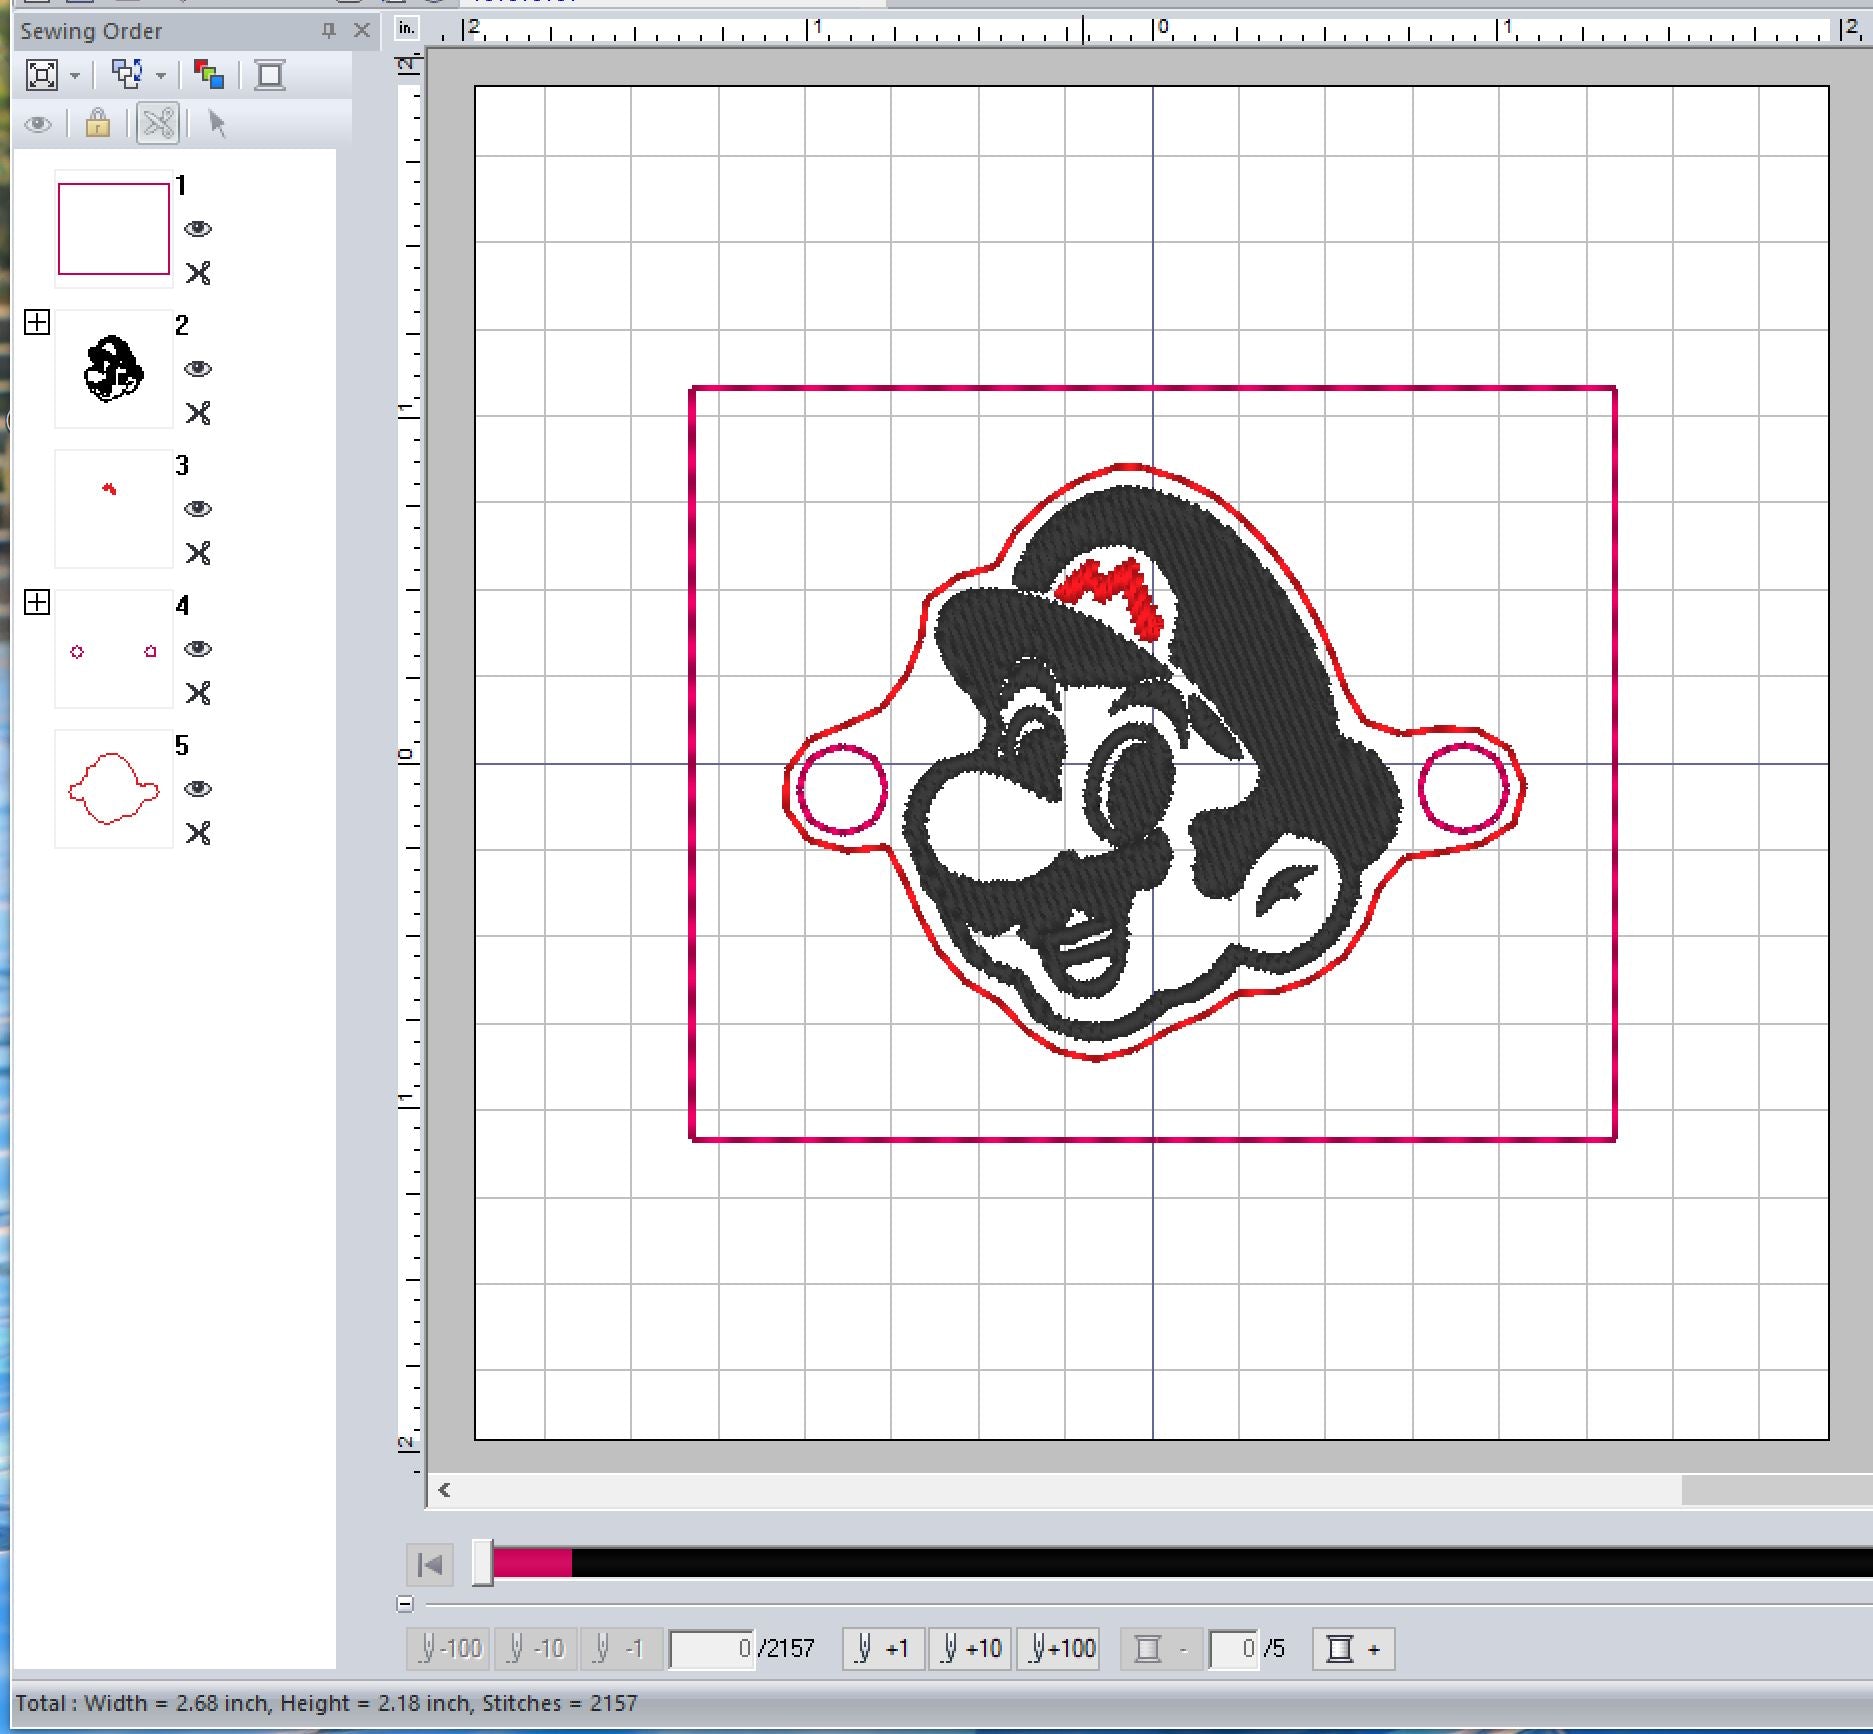
Task: Advance stitch simulation by +100 stitches
Action: [1058, 1649]
